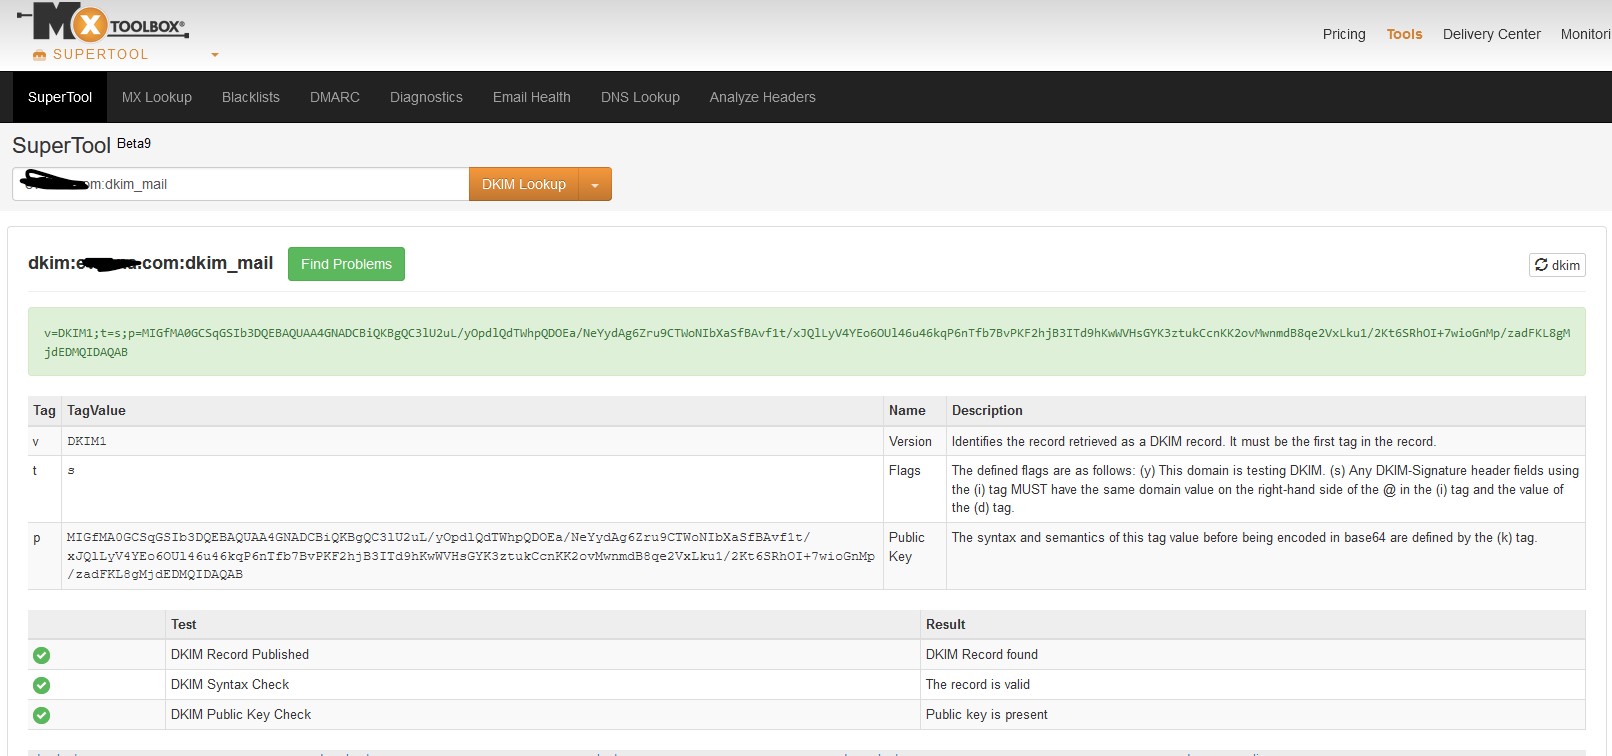Click green check icon for DKIM Record Published
Image resolution: width=1612 pixels, height=756 pixels.
tap(41, 655)
